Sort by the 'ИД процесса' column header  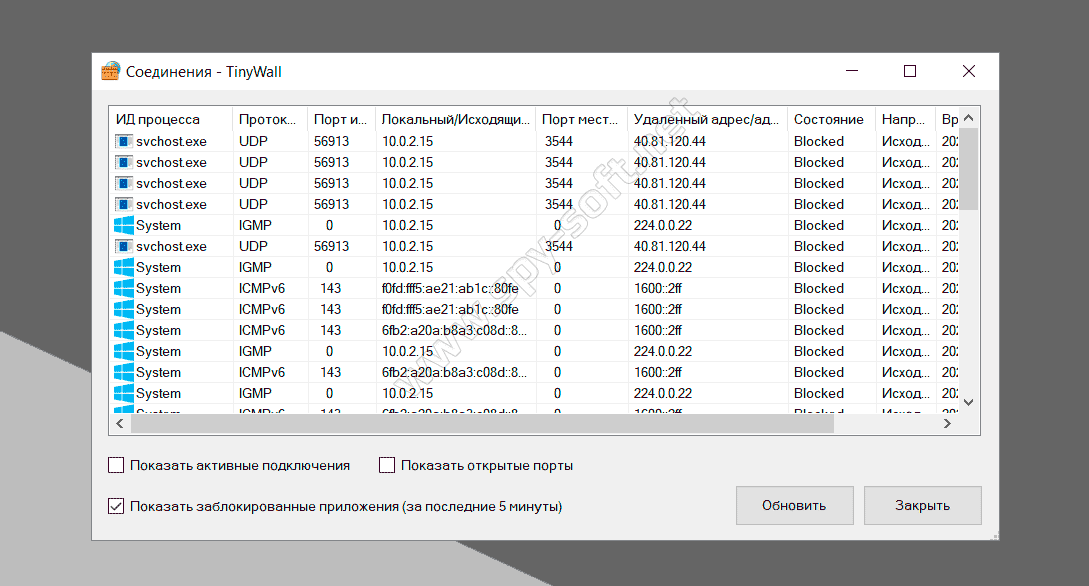[170, 119]
